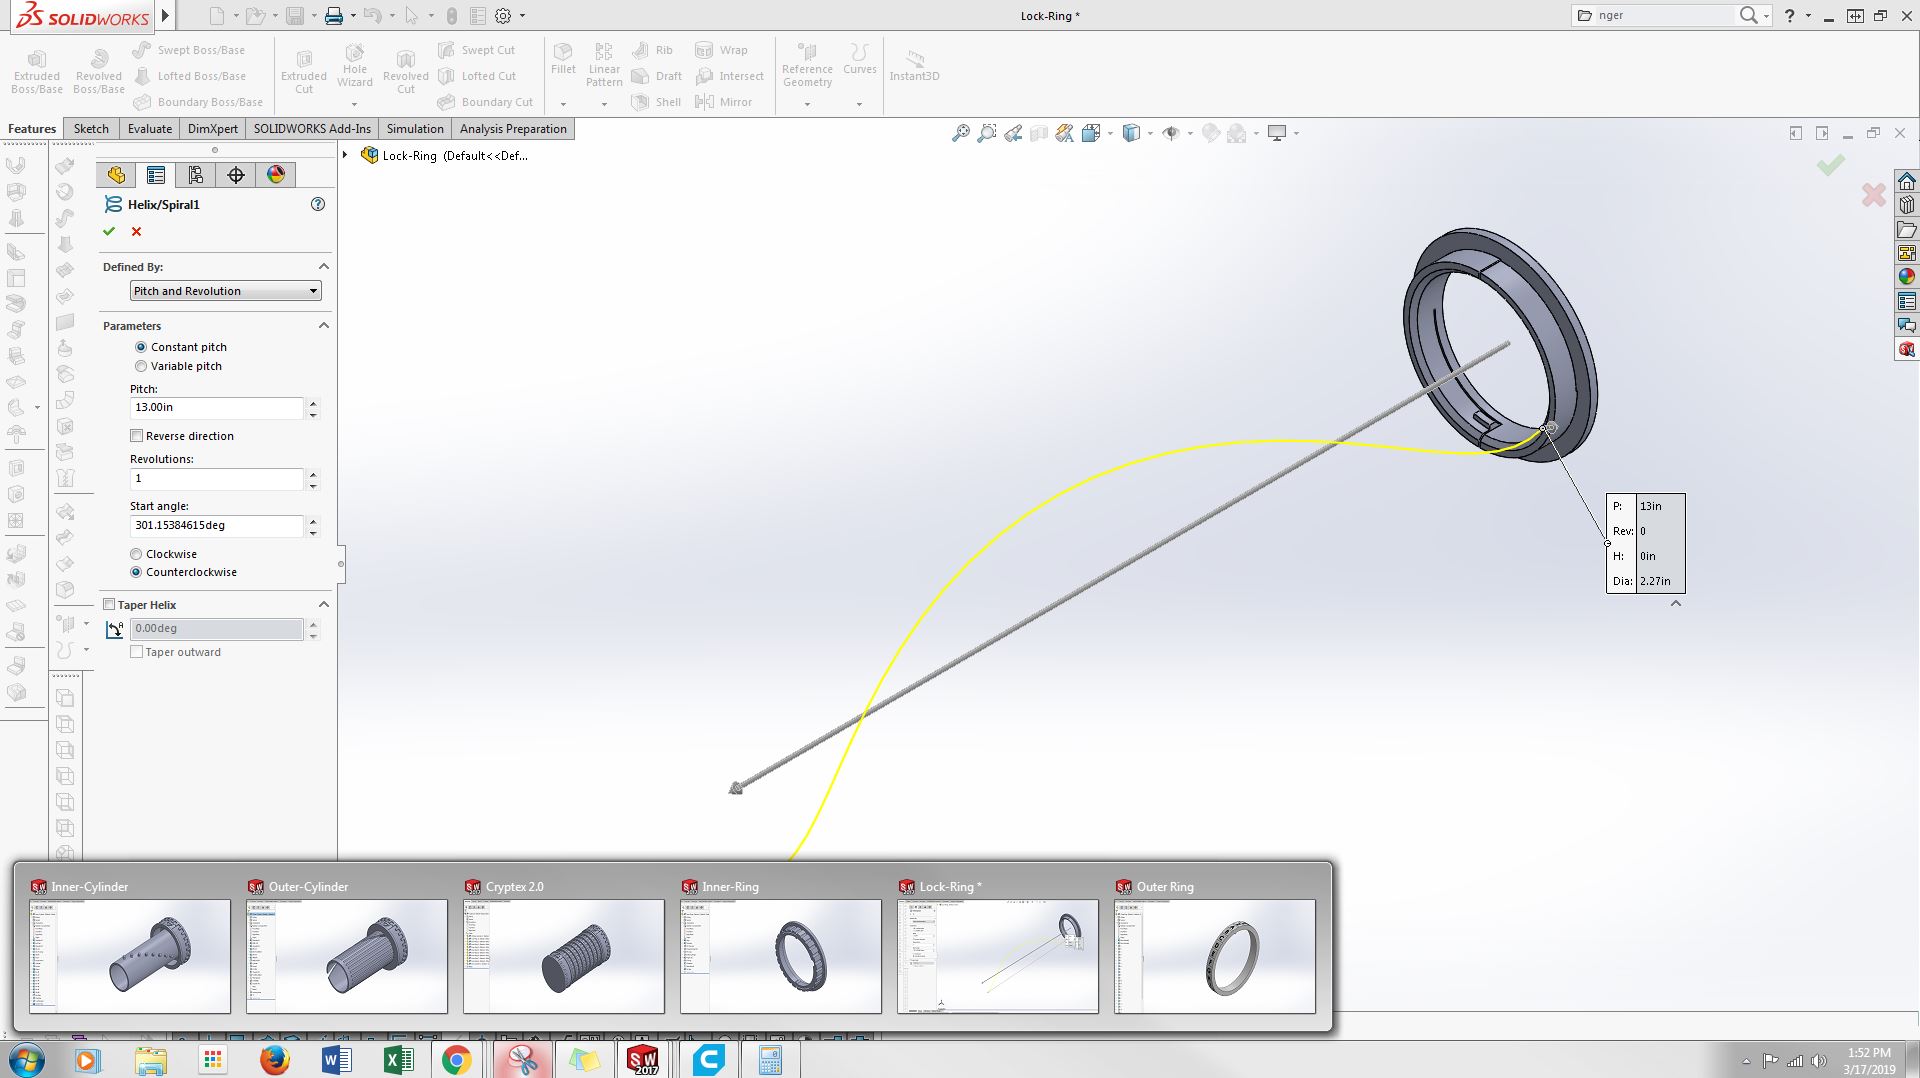1920x1078 pixels.
Task: Click the Zoom to Area view icon
Action: coord(987,133)
